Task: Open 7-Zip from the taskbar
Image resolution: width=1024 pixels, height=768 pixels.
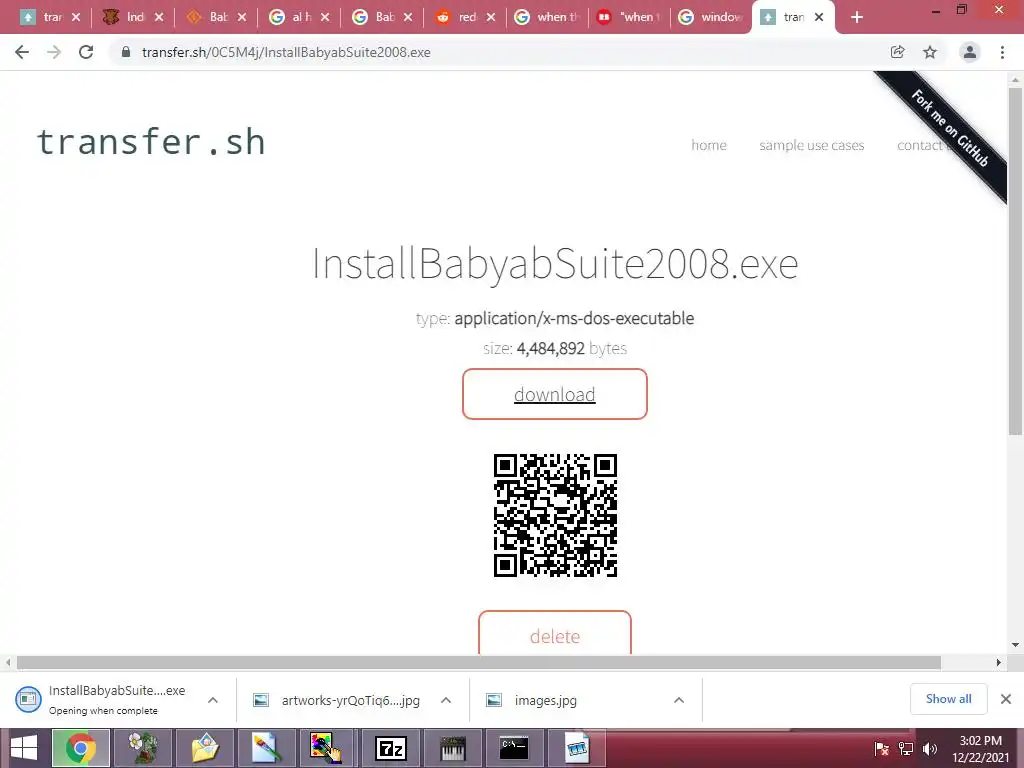Action: point(391,748)
